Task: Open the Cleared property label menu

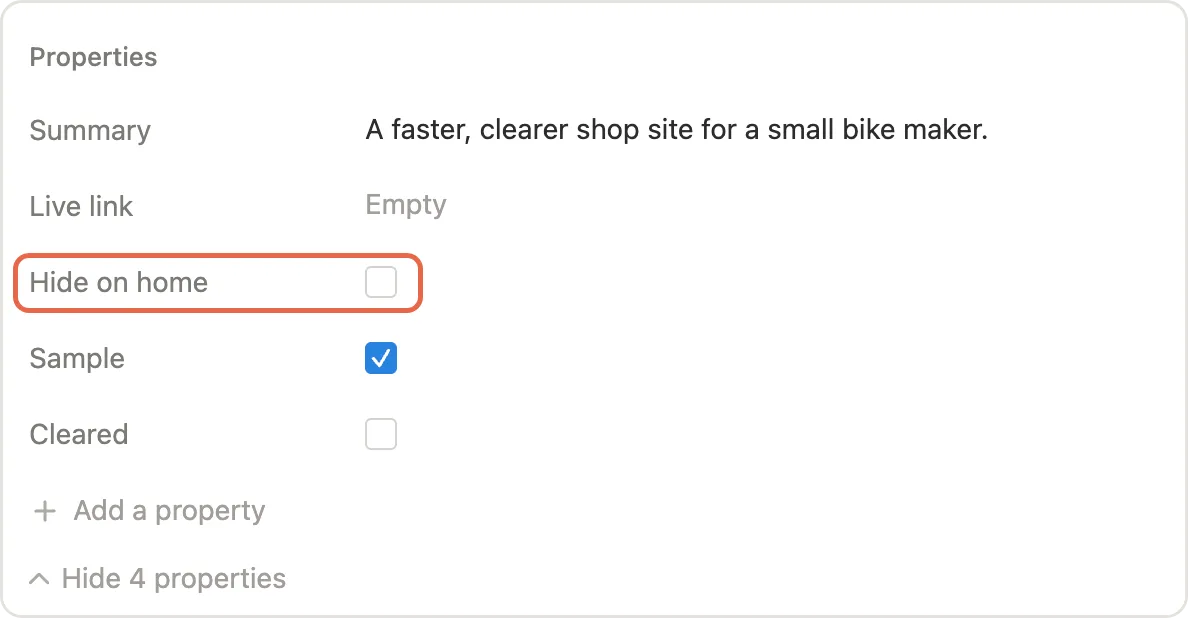Action: [79, 434]
